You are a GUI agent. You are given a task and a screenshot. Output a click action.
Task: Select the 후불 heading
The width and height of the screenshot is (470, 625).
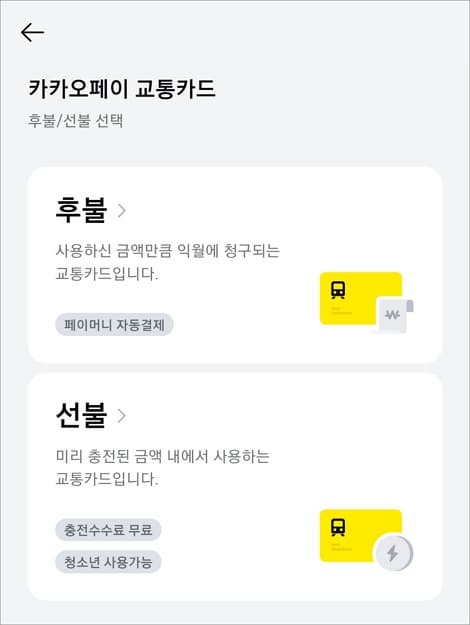click(81, 210)
